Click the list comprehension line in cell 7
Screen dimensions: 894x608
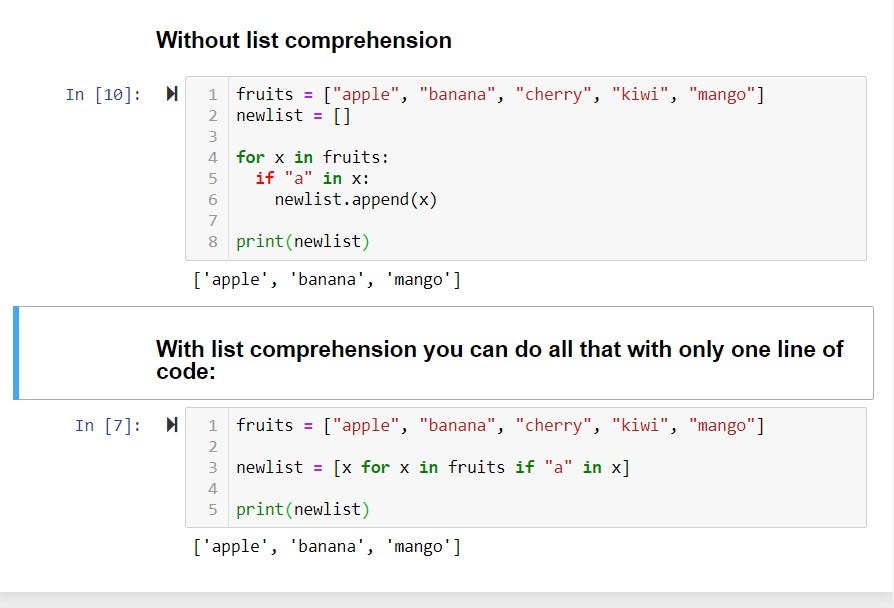tap(432, 467)
